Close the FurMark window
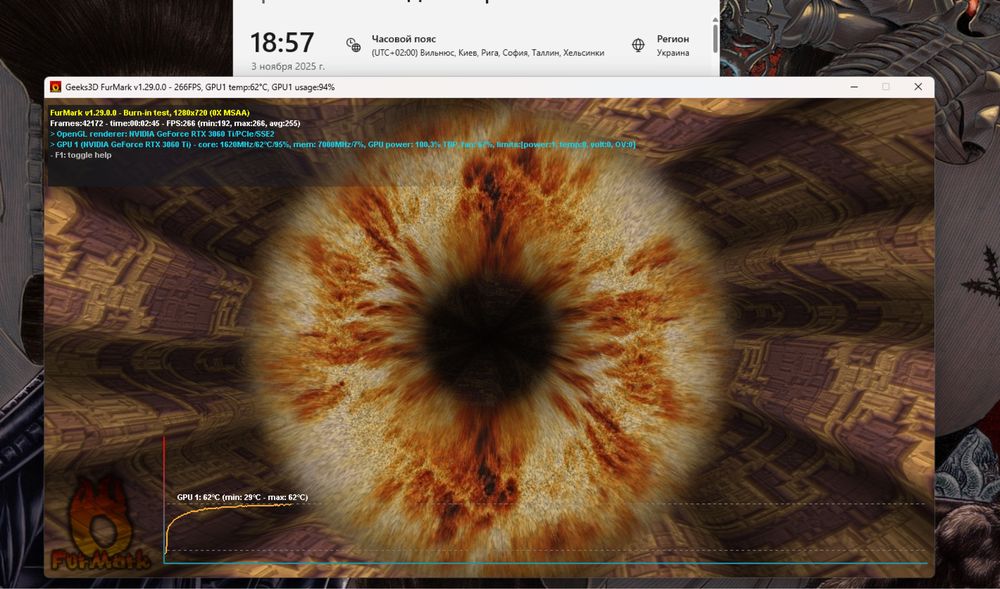The width and height of the screenshot is (1000, 589). pyautogui.click(x=918, y=87)
